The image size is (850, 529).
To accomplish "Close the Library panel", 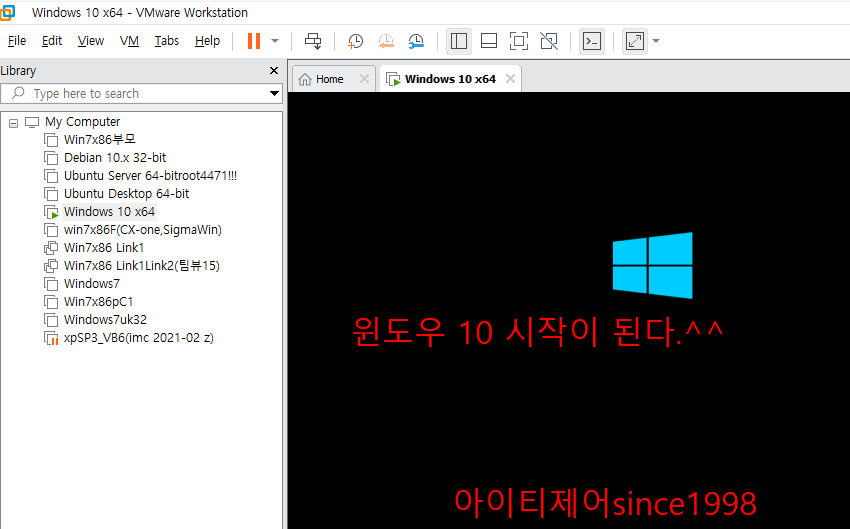I will [x=274, y=70].
